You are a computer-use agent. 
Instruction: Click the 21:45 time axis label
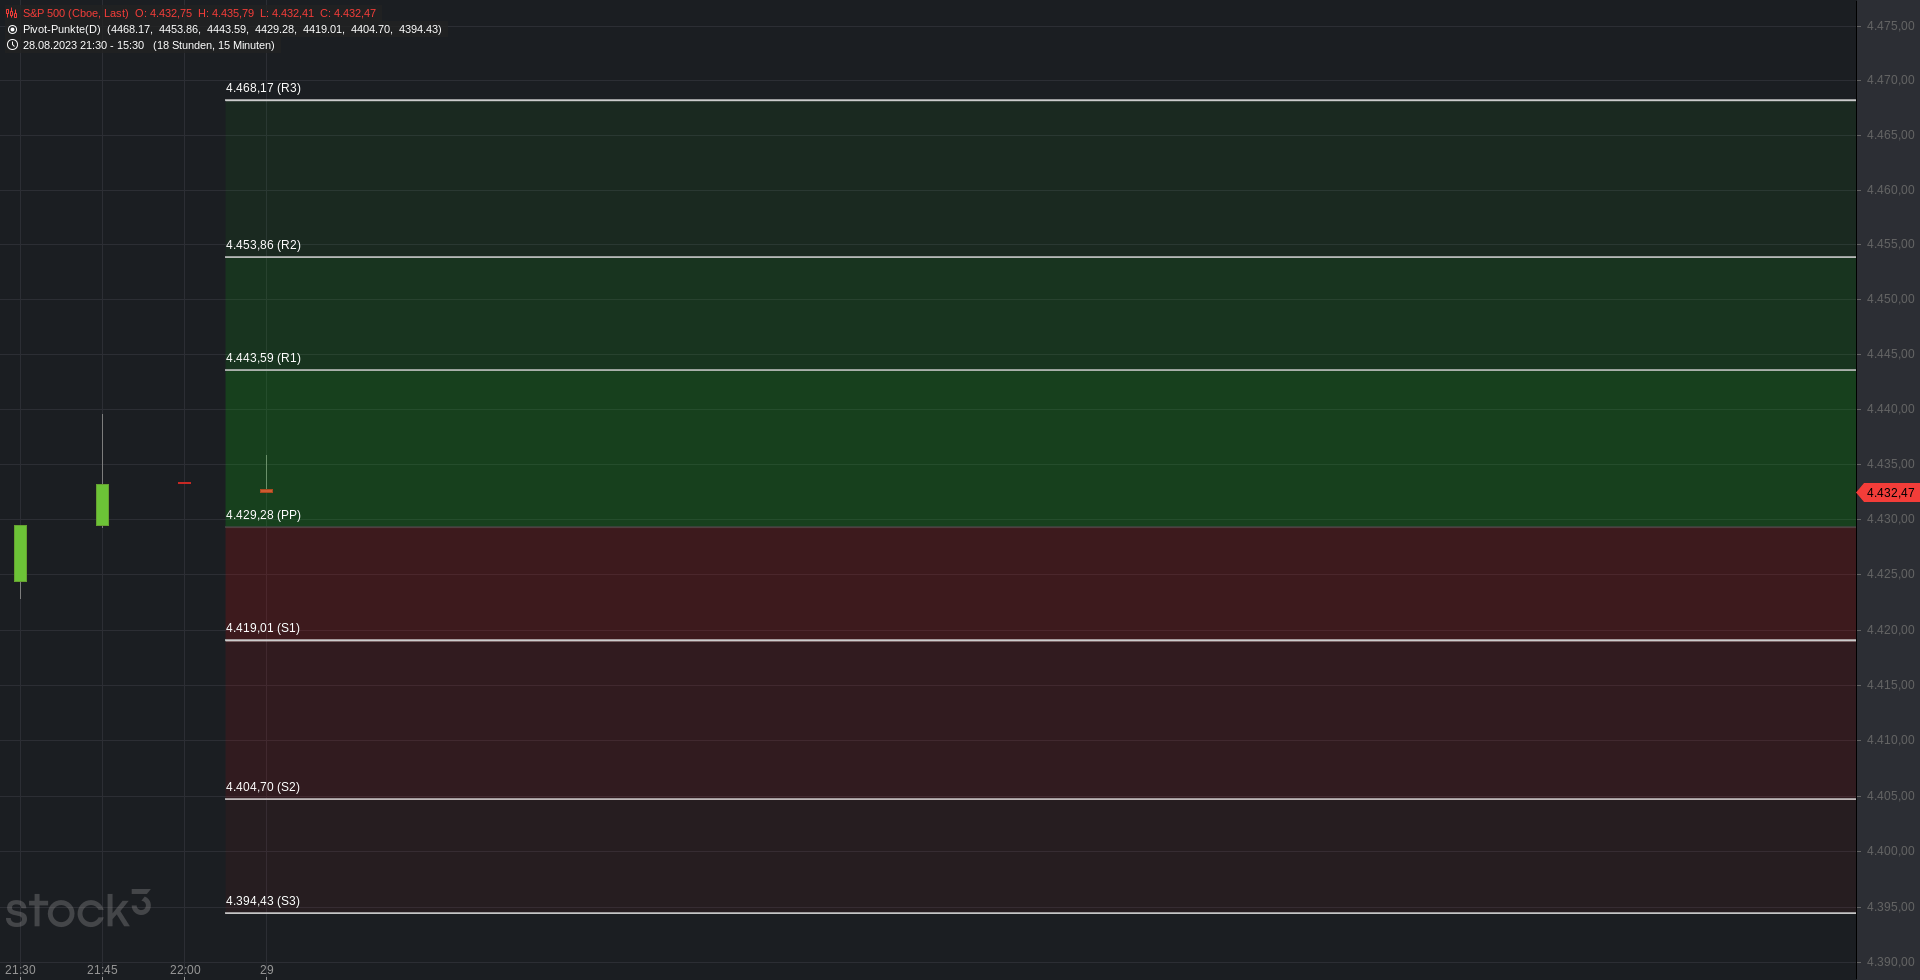click(102, 970)
